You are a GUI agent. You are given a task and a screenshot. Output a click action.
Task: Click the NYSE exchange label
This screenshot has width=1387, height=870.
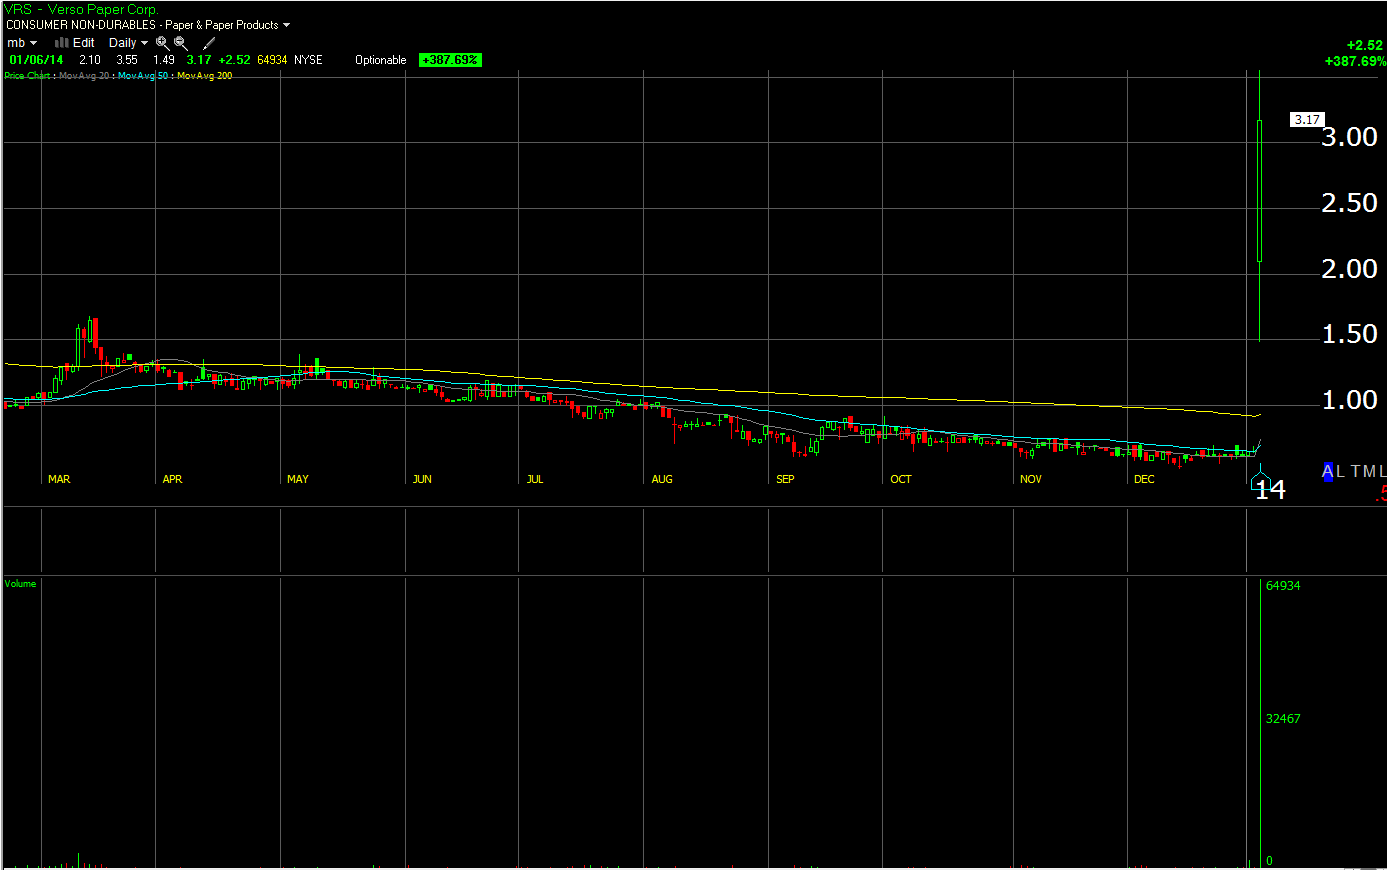(x=309, y=60)
